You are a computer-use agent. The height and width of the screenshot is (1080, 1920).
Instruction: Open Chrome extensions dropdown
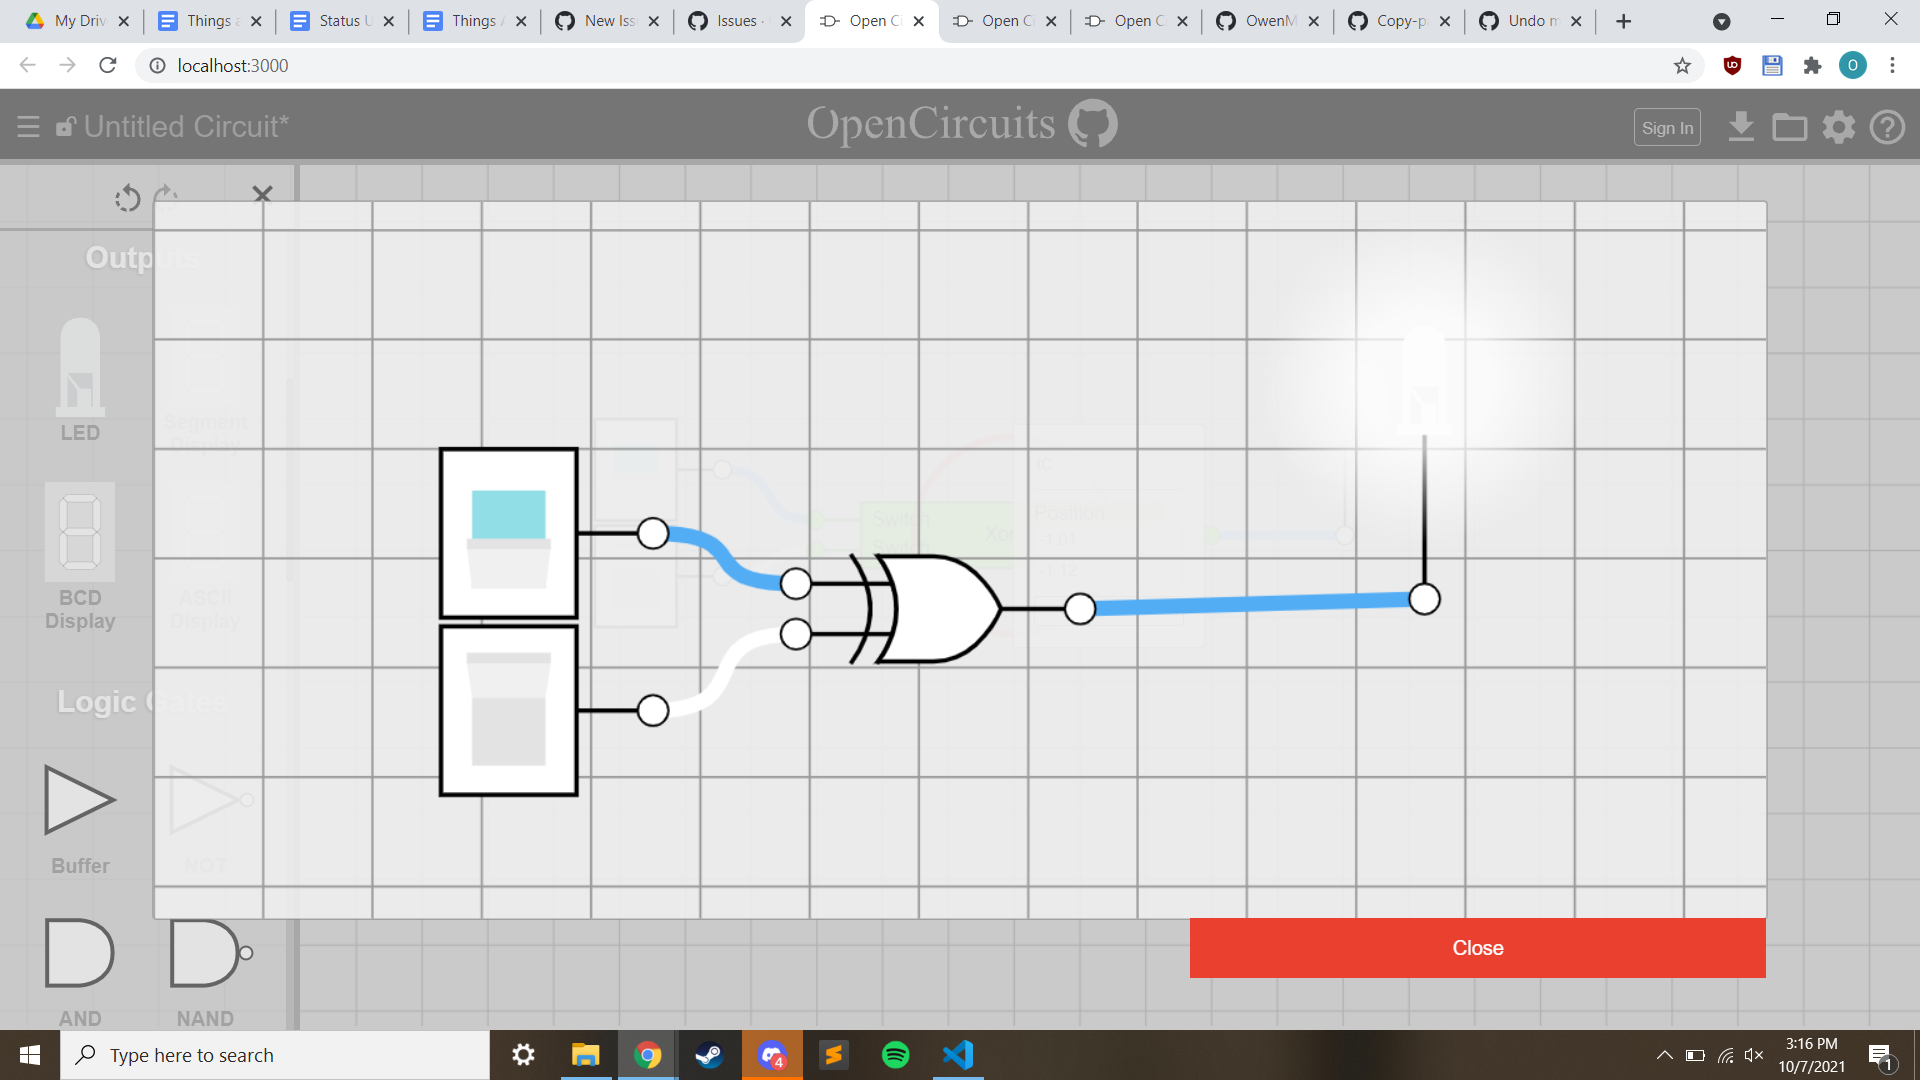tap(1814, 65)
